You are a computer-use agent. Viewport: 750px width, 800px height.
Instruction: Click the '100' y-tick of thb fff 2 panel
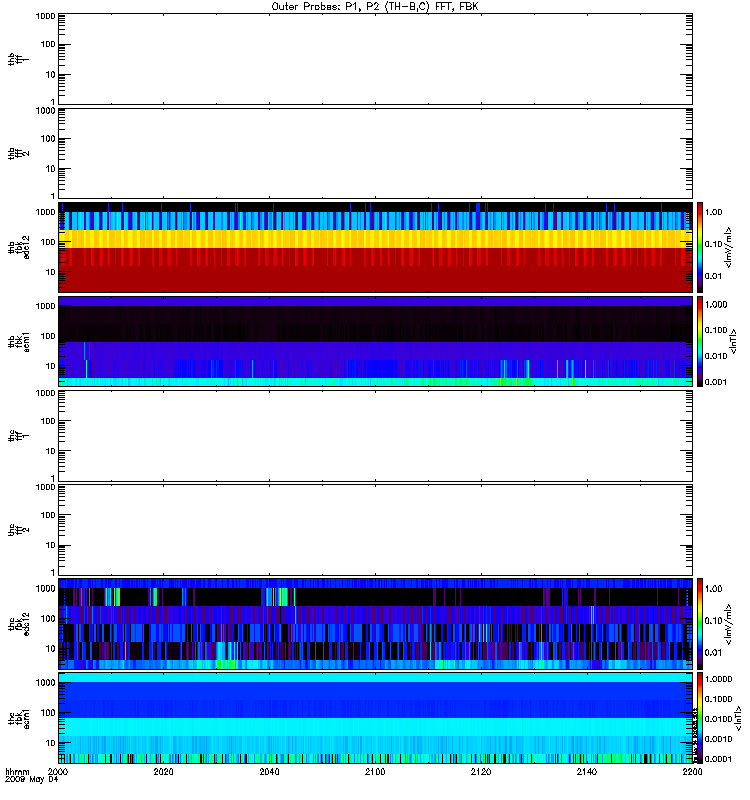[48, 139]
